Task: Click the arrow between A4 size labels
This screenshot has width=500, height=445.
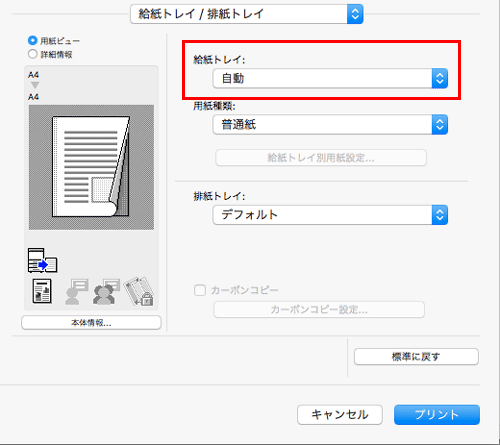Action: (35, 85)
